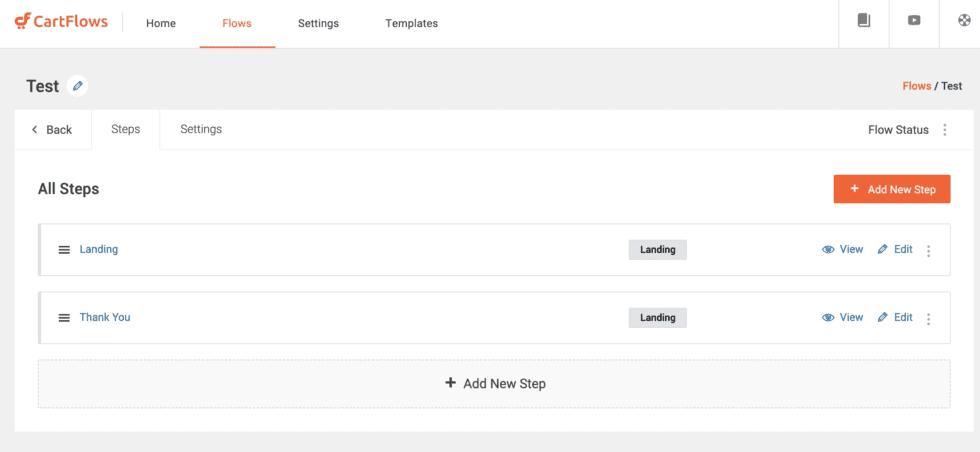Image resolution: width=980 pixels, height=452 pixels.
Task: Open the three-dot menu for Thank You step
Action: click(x=928, y=319)
